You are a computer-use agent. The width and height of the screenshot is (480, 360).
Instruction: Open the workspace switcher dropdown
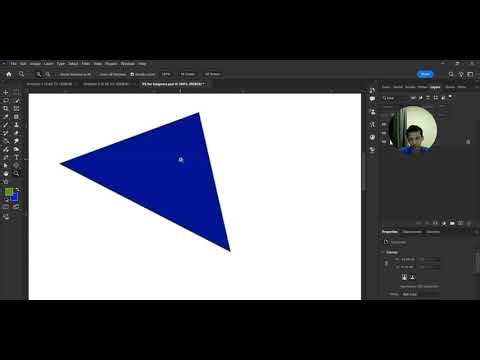coord(470,74)
